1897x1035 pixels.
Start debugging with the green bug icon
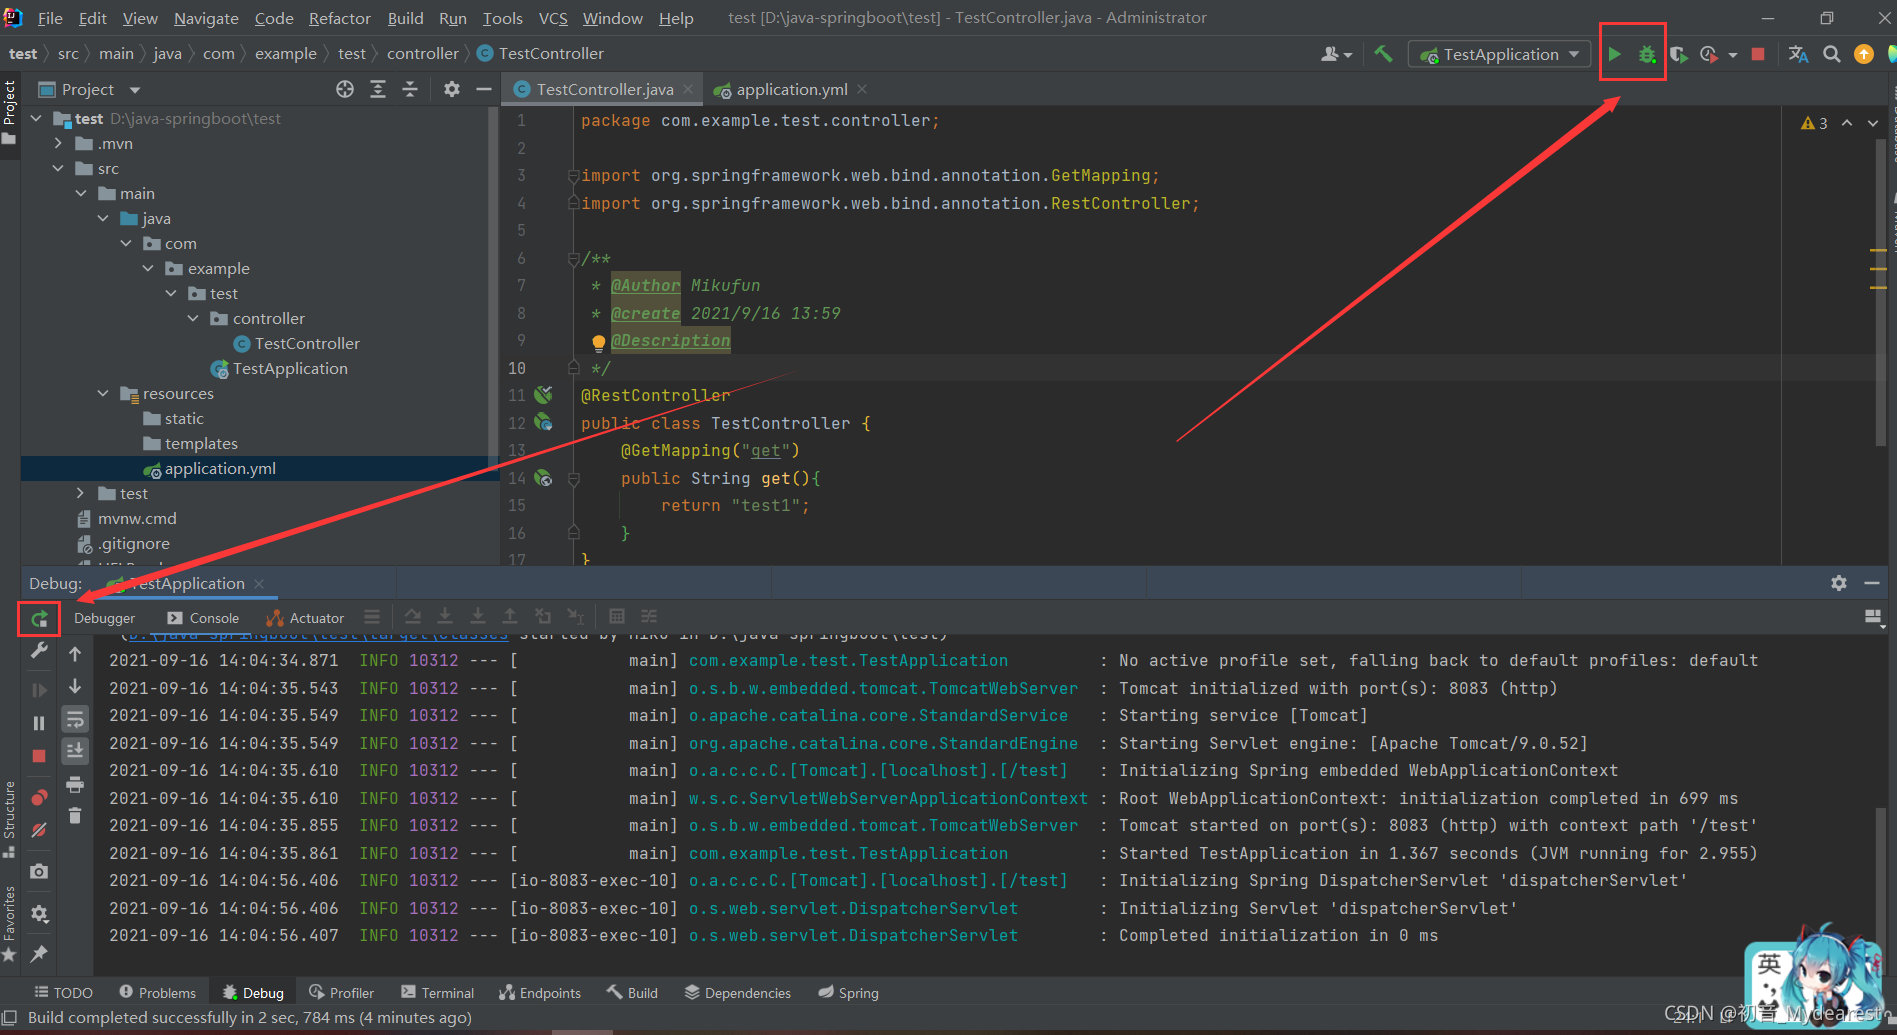click(x=1647, y=54)
